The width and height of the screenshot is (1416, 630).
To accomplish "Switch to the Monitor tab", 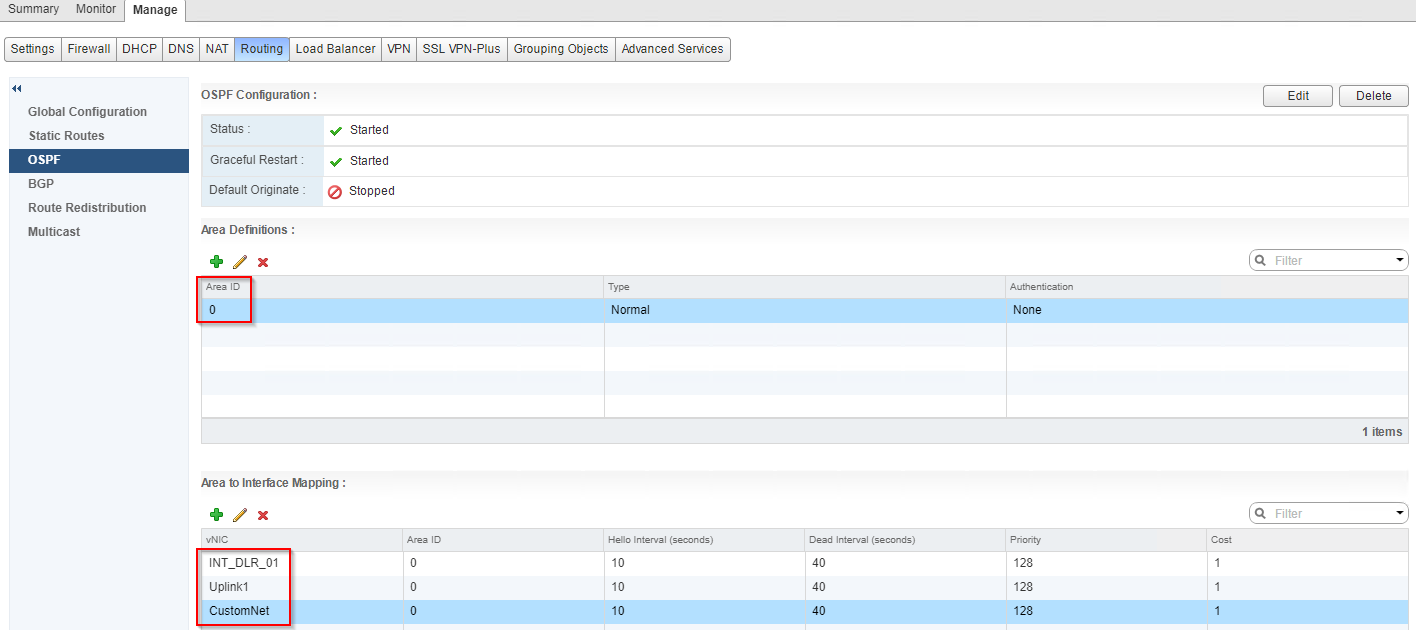I will (x=96, y=9).
